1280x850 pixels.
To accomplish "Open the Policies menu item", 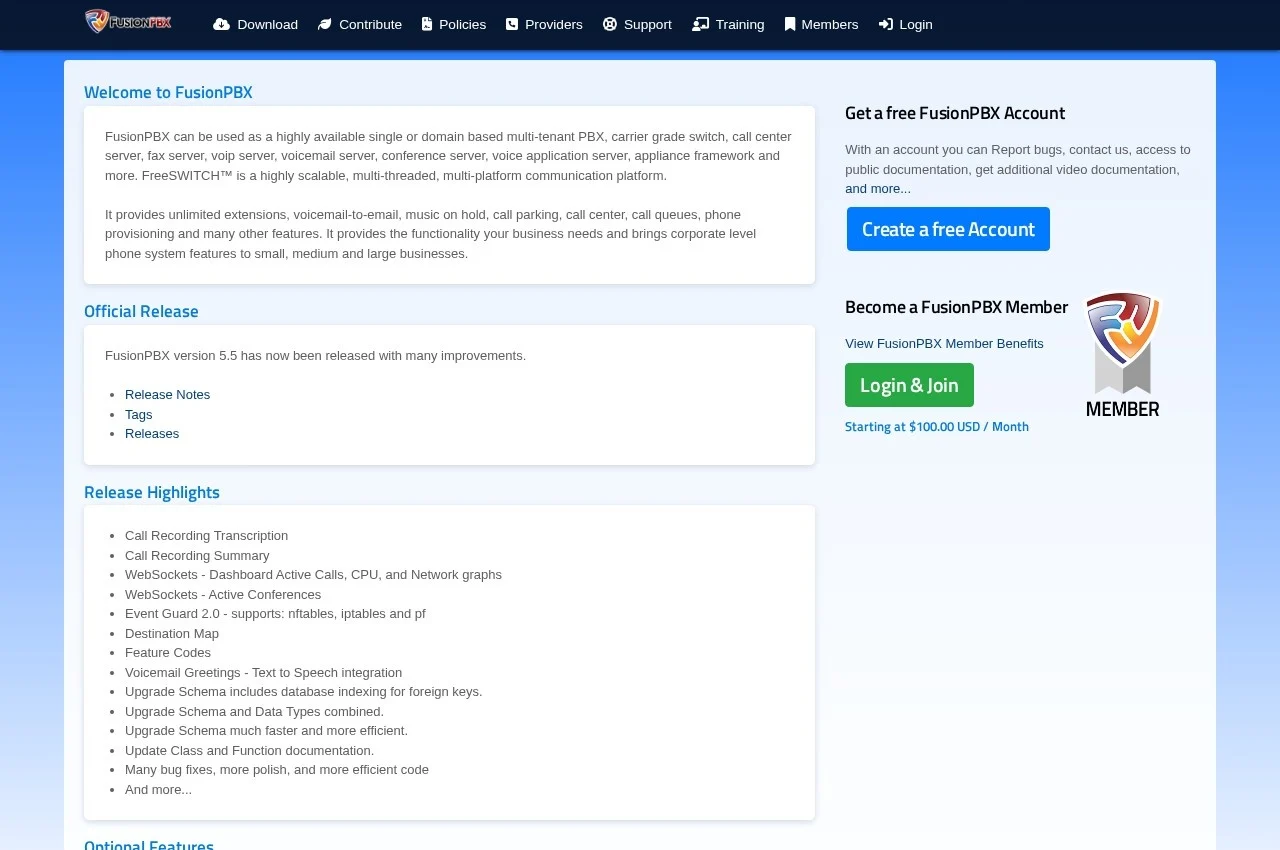I will 454,24.
